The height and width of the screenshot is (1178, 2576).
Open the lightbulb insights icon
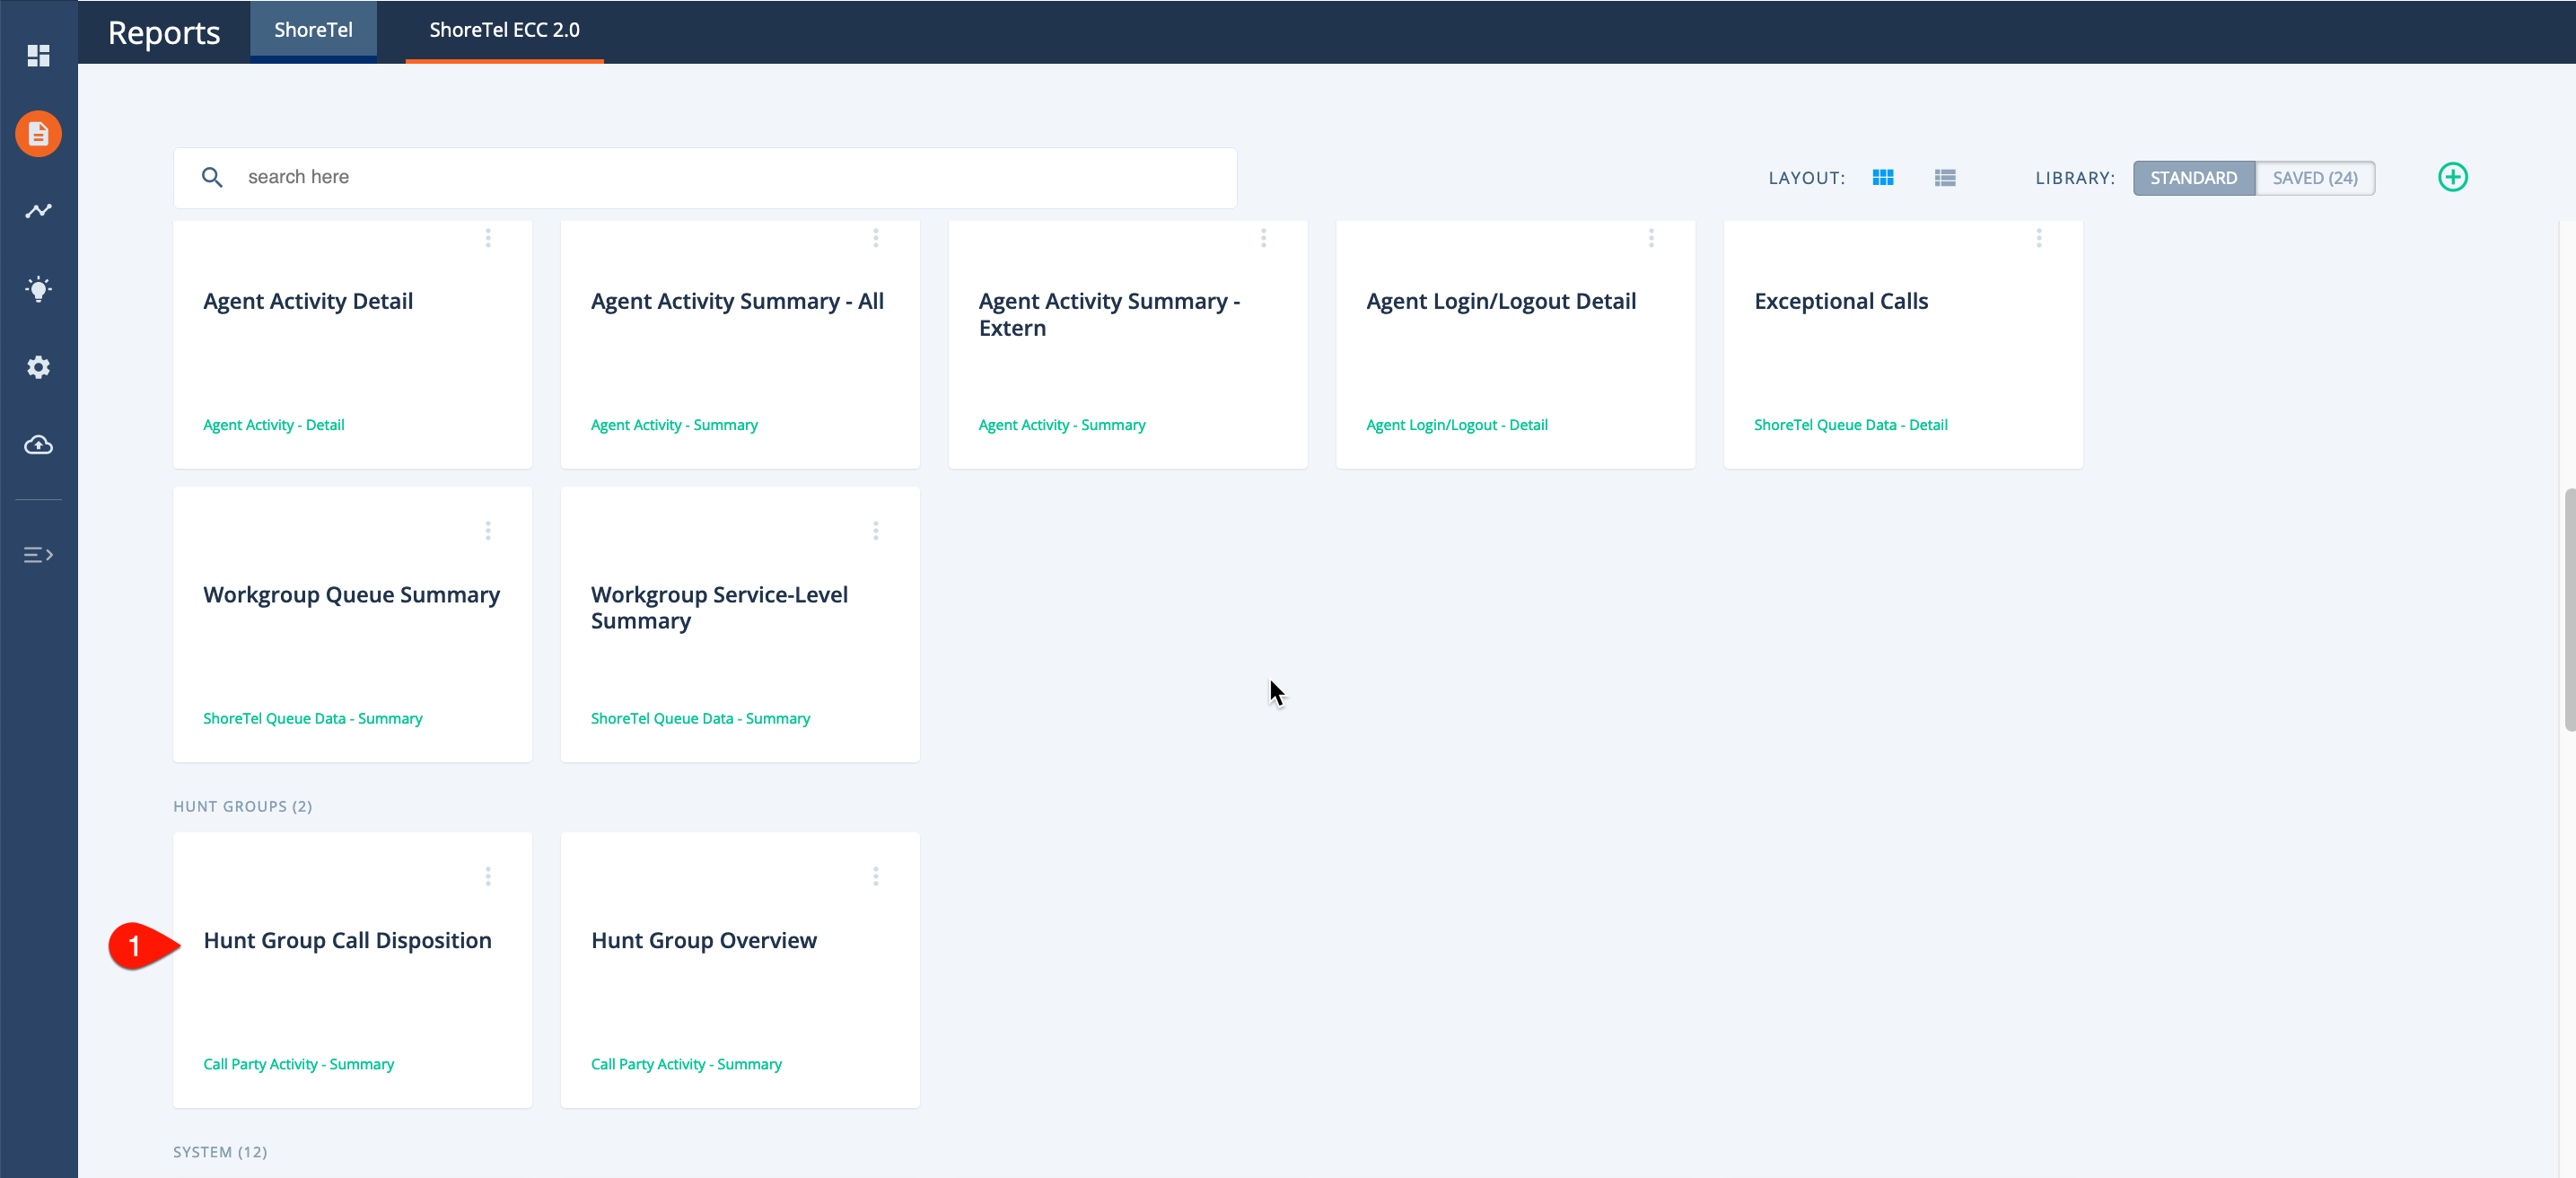pos(38,289)
